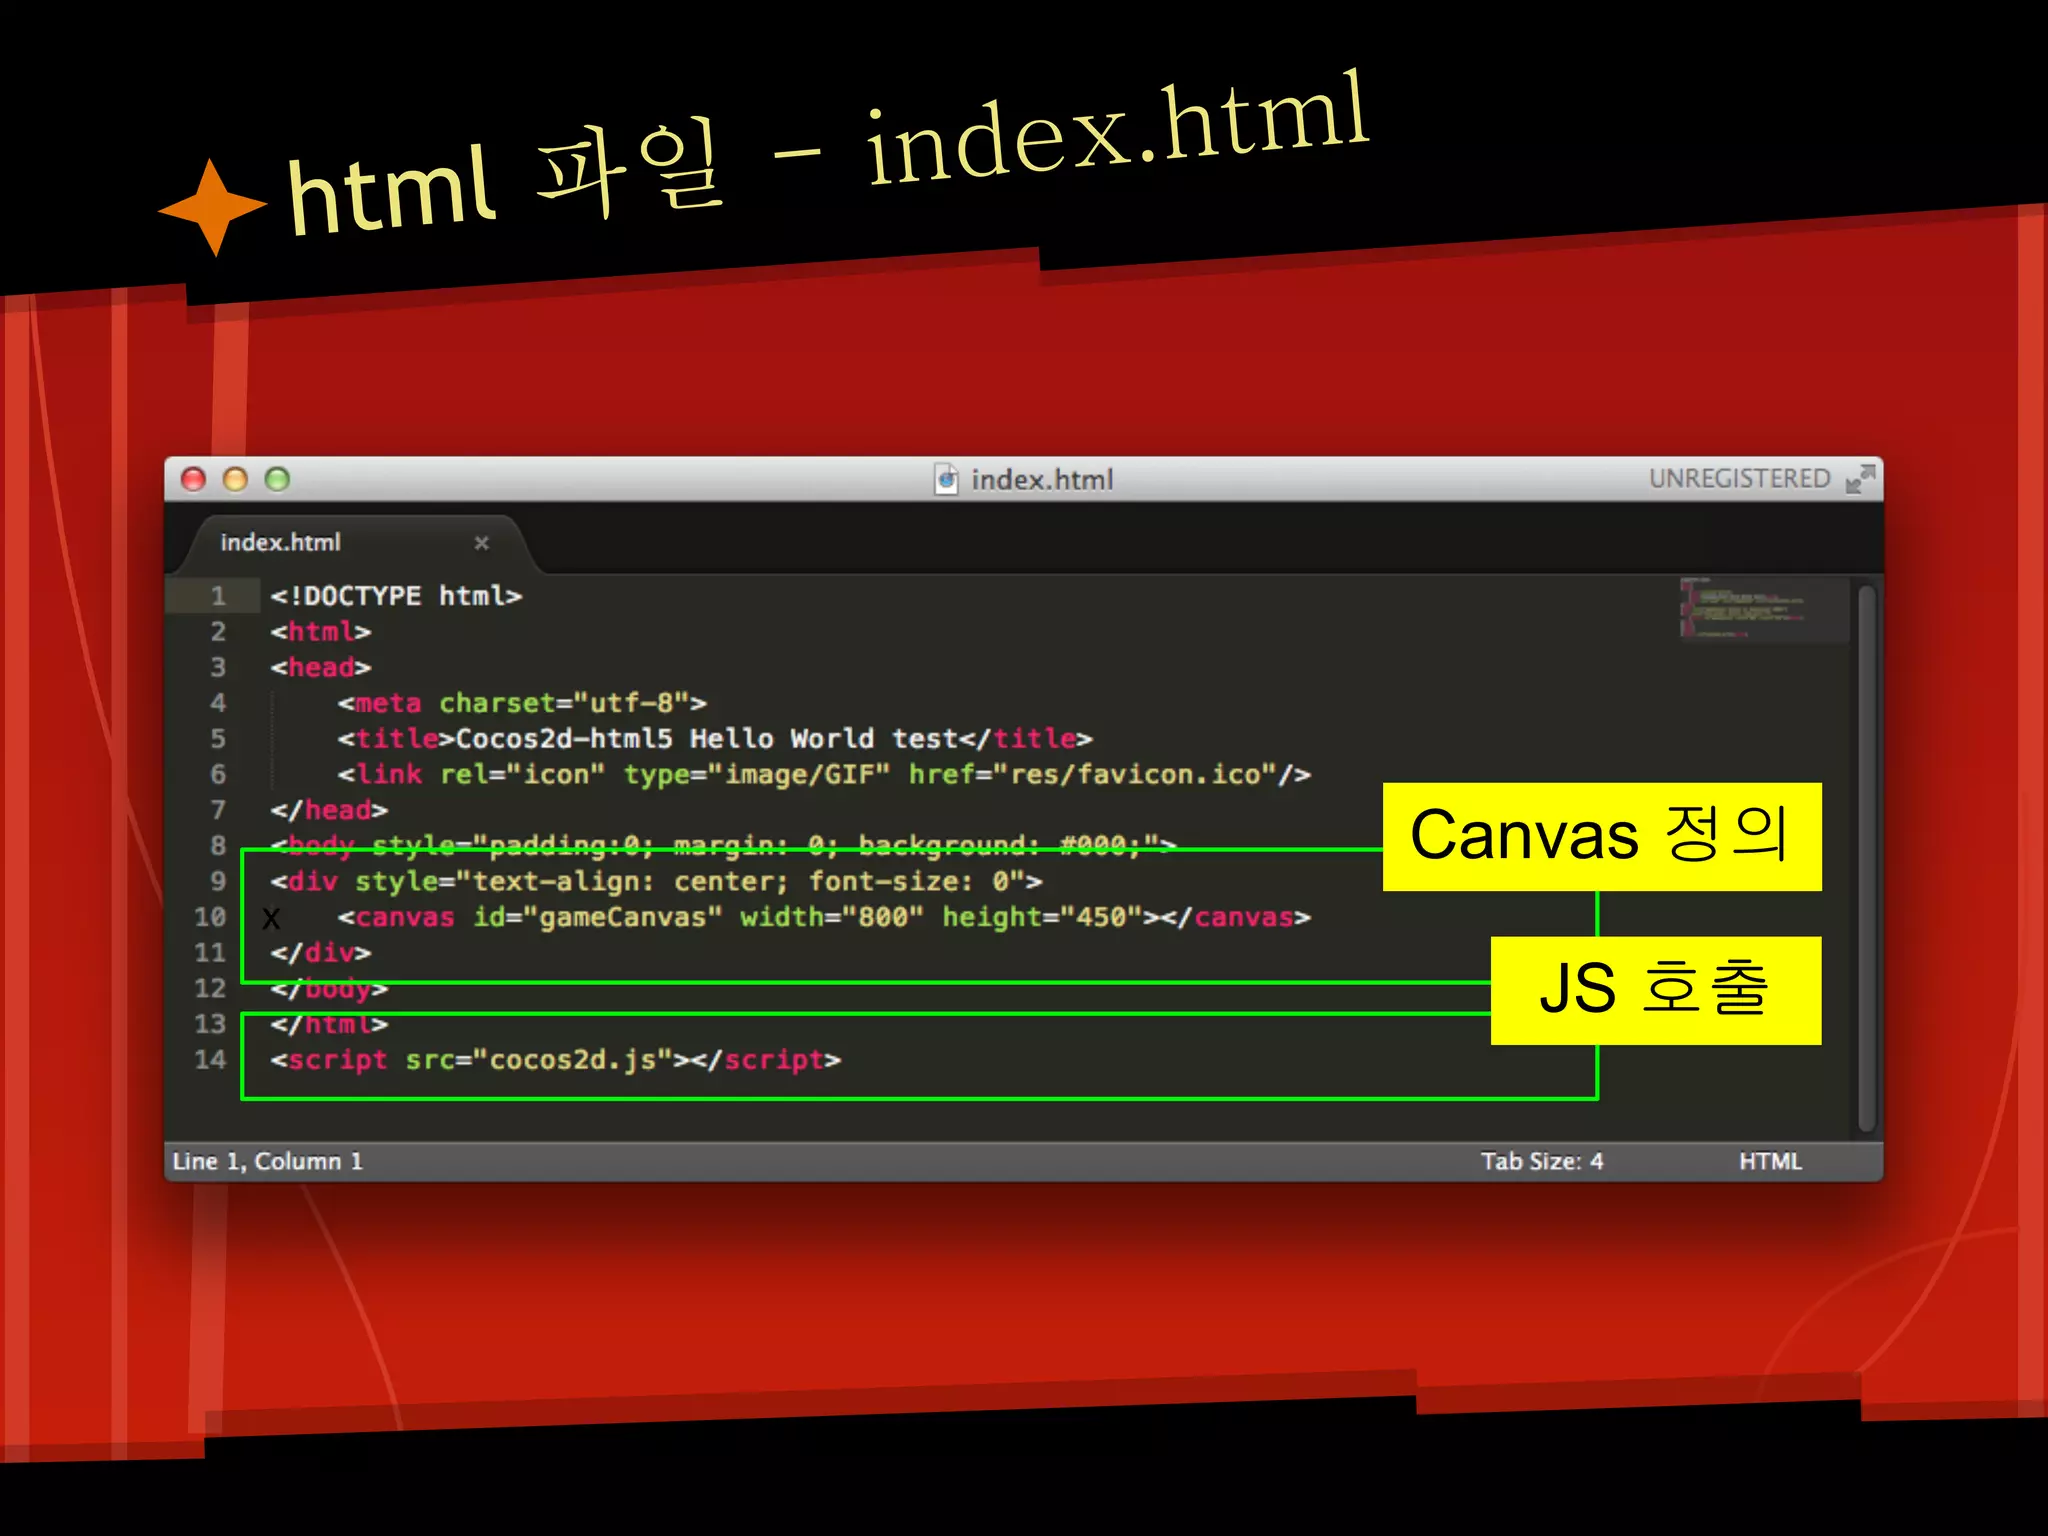Click line number 9 in the gutter
Image resolution: width=2048 pixels, height=1536 pixels.
218,881
